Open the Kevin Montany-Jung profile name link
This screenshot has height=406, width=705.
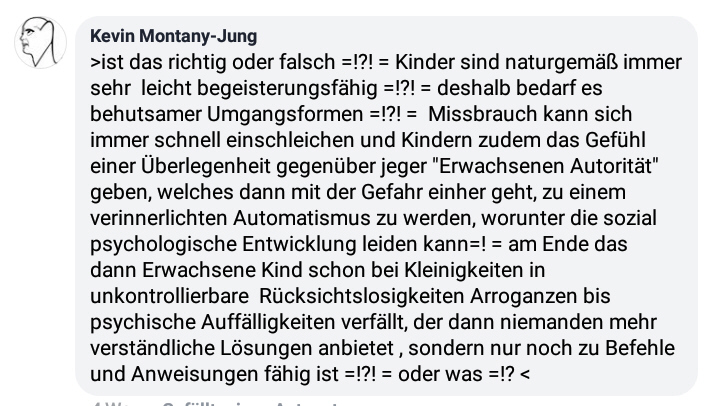click(174, 36)
